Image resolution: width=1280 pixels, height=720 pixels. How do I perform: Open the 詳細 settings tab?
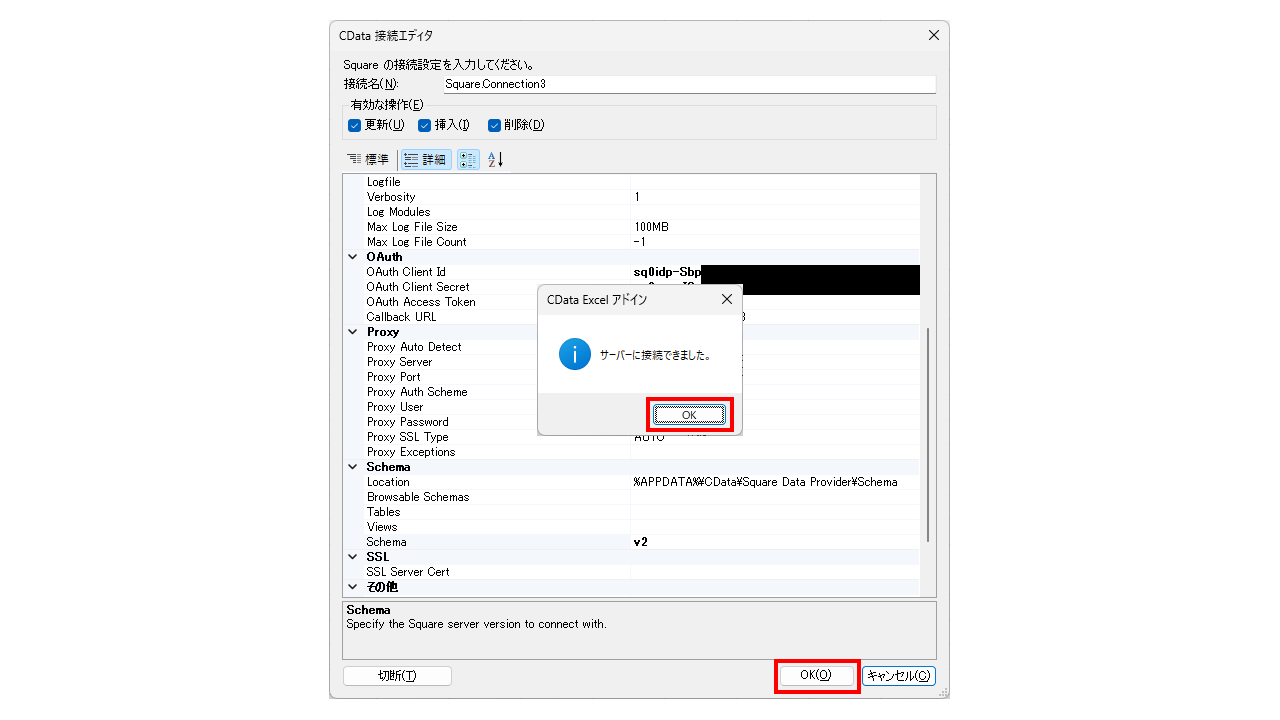coord(426,160)
